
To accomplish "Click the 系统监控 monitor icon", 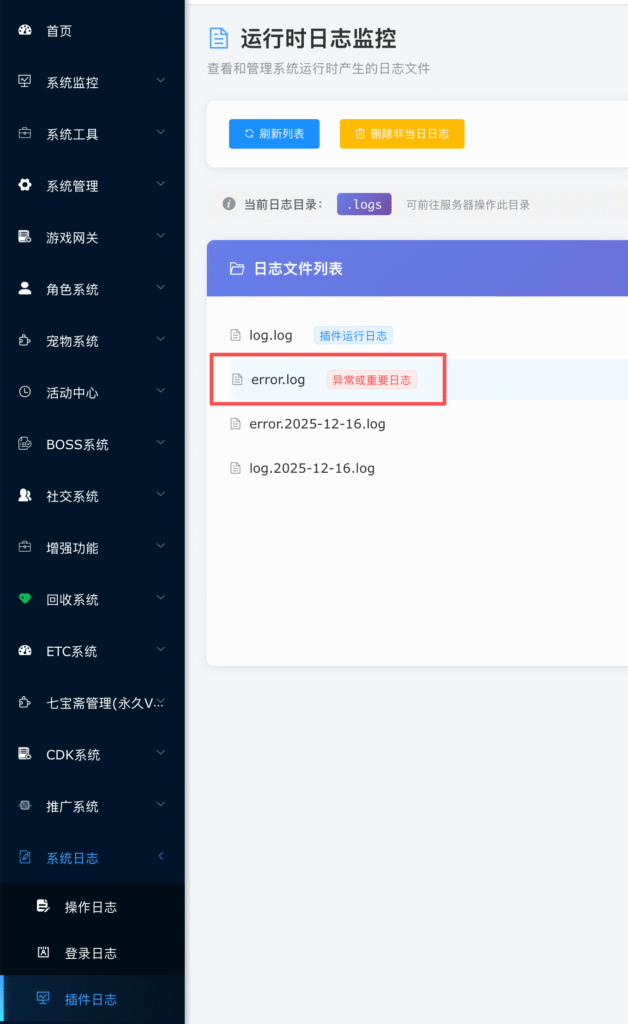I will click(25, 81).
